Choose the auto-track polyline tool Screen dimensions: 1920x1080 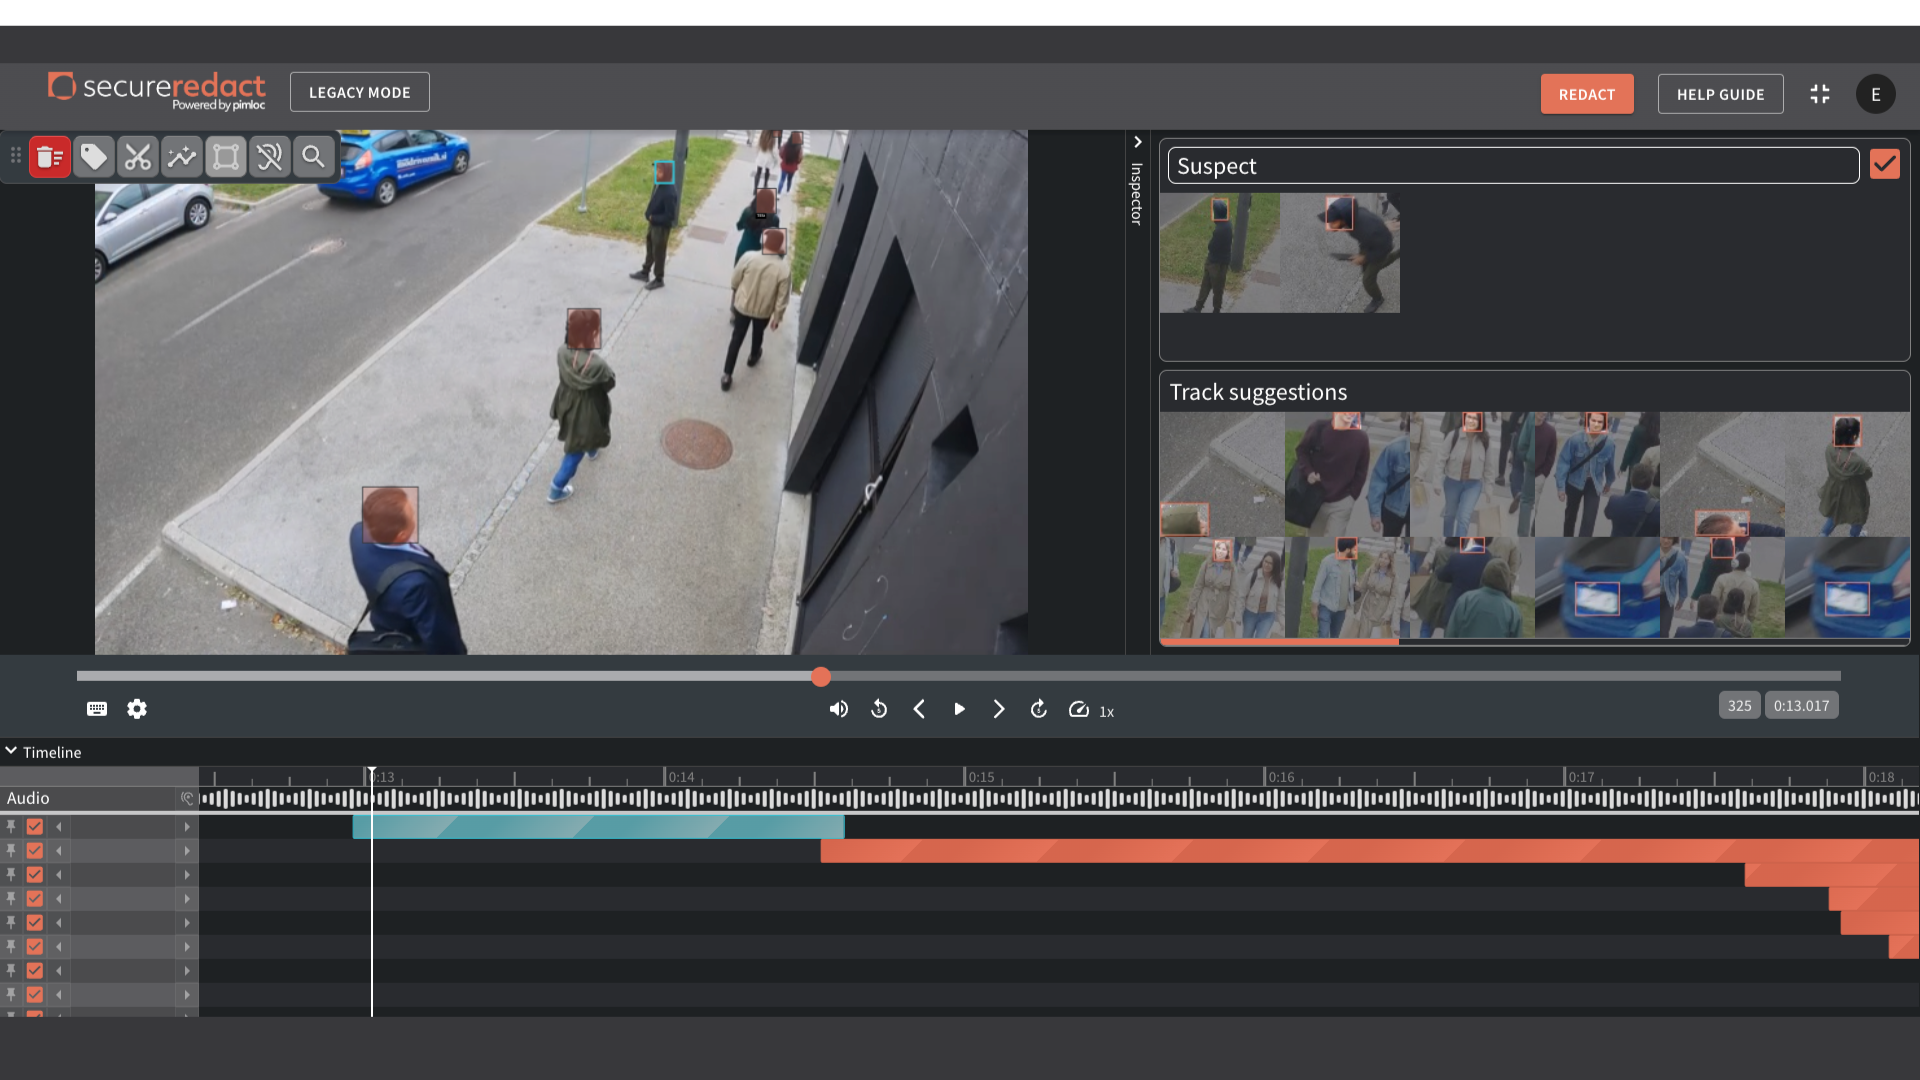(x=182, y=157)
